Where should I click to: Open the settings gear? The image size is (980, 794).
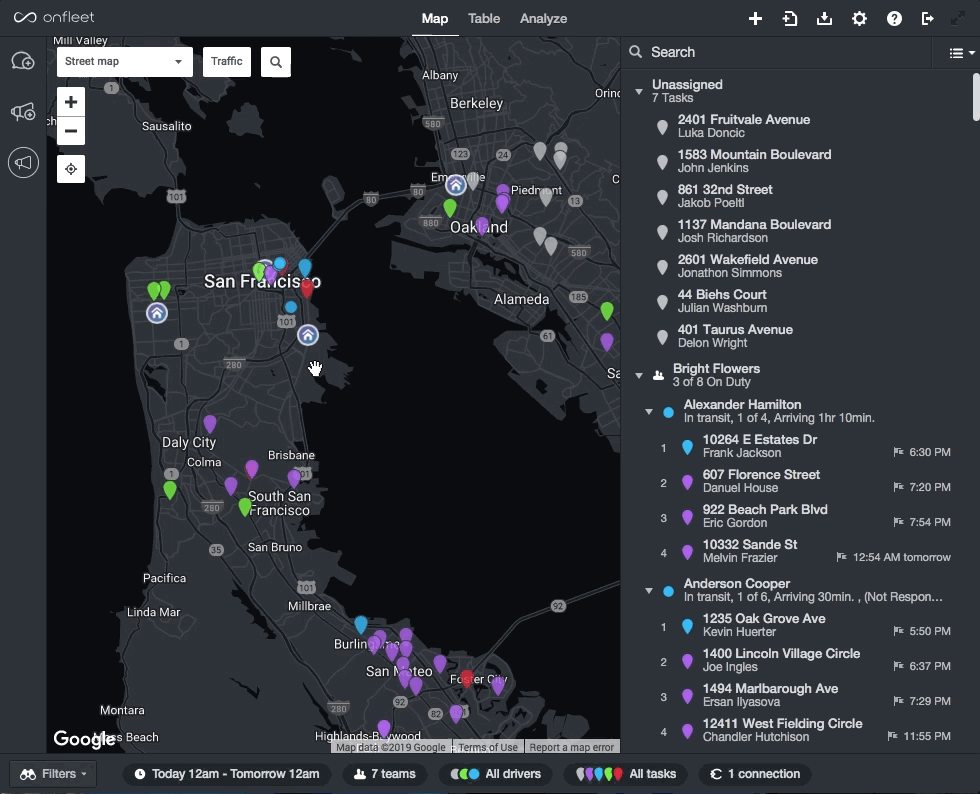pyautogui.click(x=859, y=19)
